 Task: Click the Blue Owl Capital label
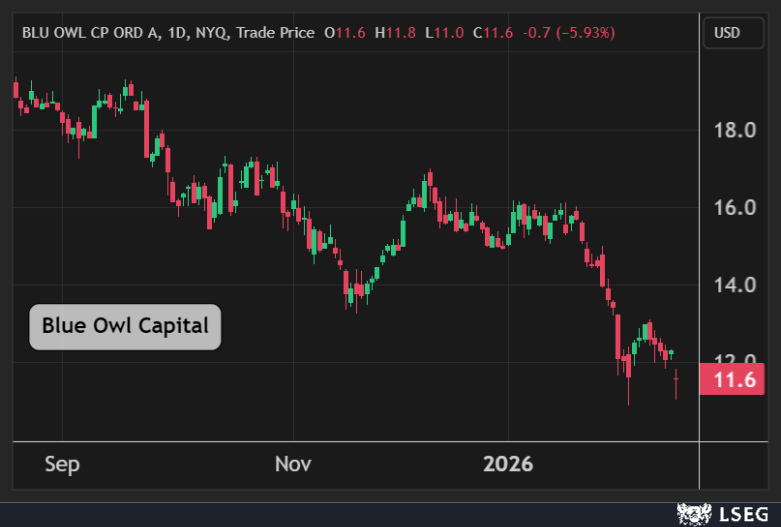125,326
